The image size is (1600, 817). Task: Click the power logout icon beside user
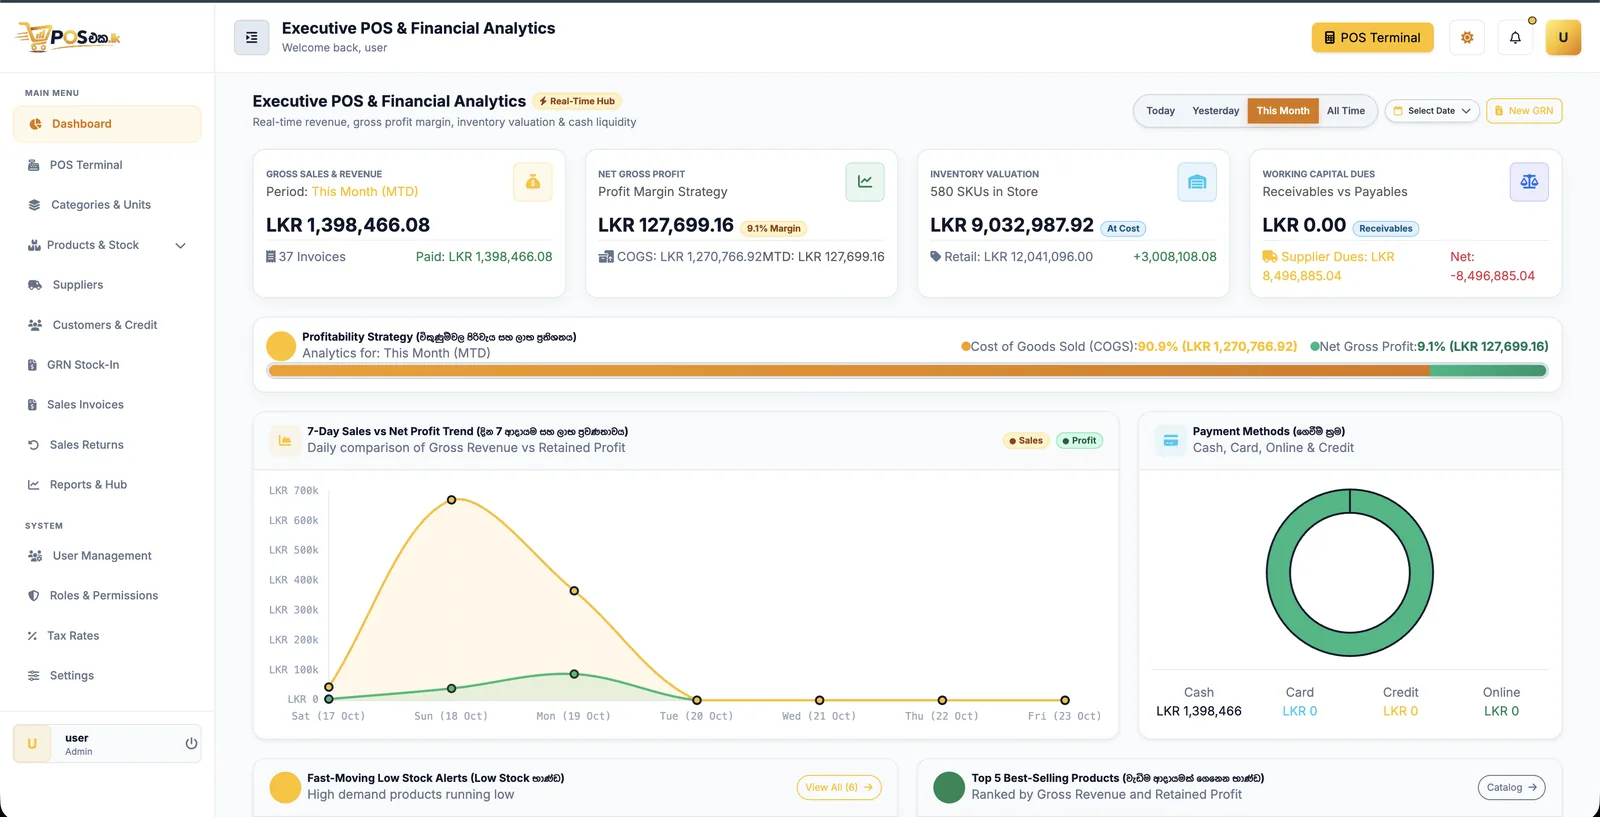pos(191,743)
